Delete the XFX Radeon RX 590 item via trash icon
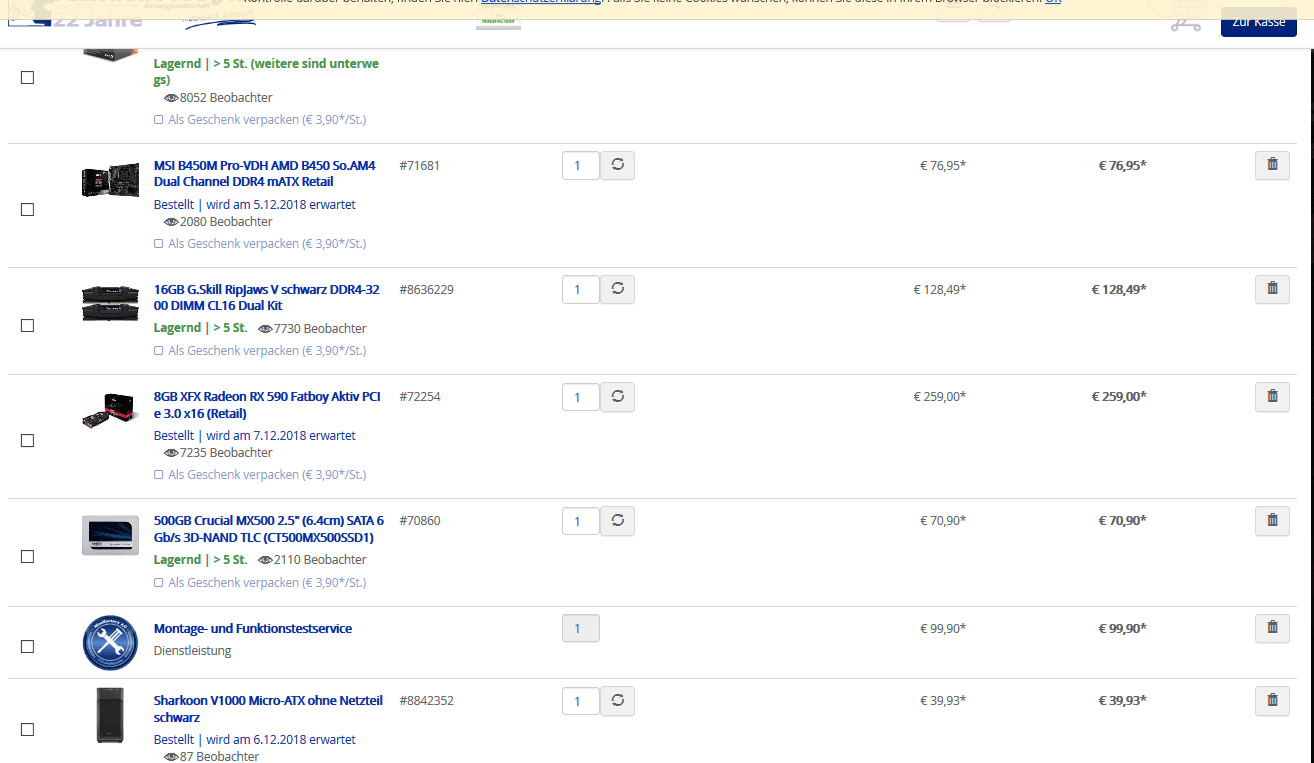1314x763 pixels. click(1272, 397)
